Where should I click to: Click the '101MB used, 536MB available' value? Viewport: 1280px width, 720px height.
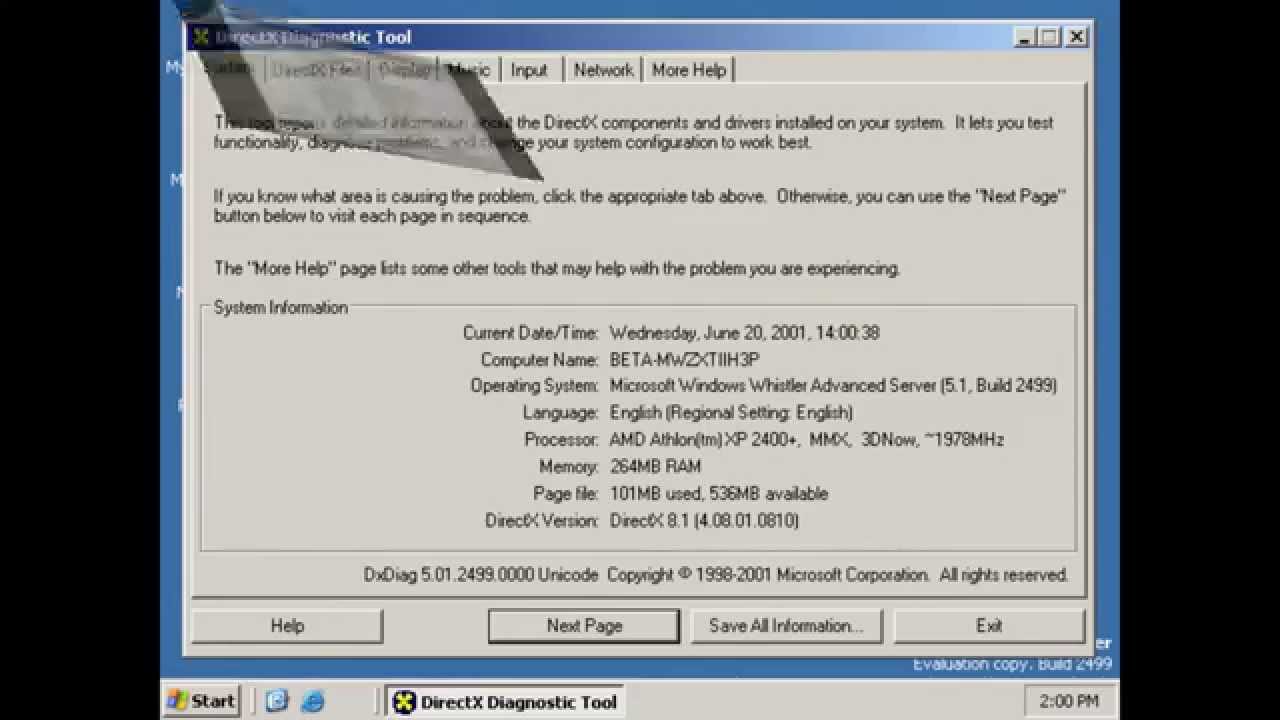pos(719,494)
